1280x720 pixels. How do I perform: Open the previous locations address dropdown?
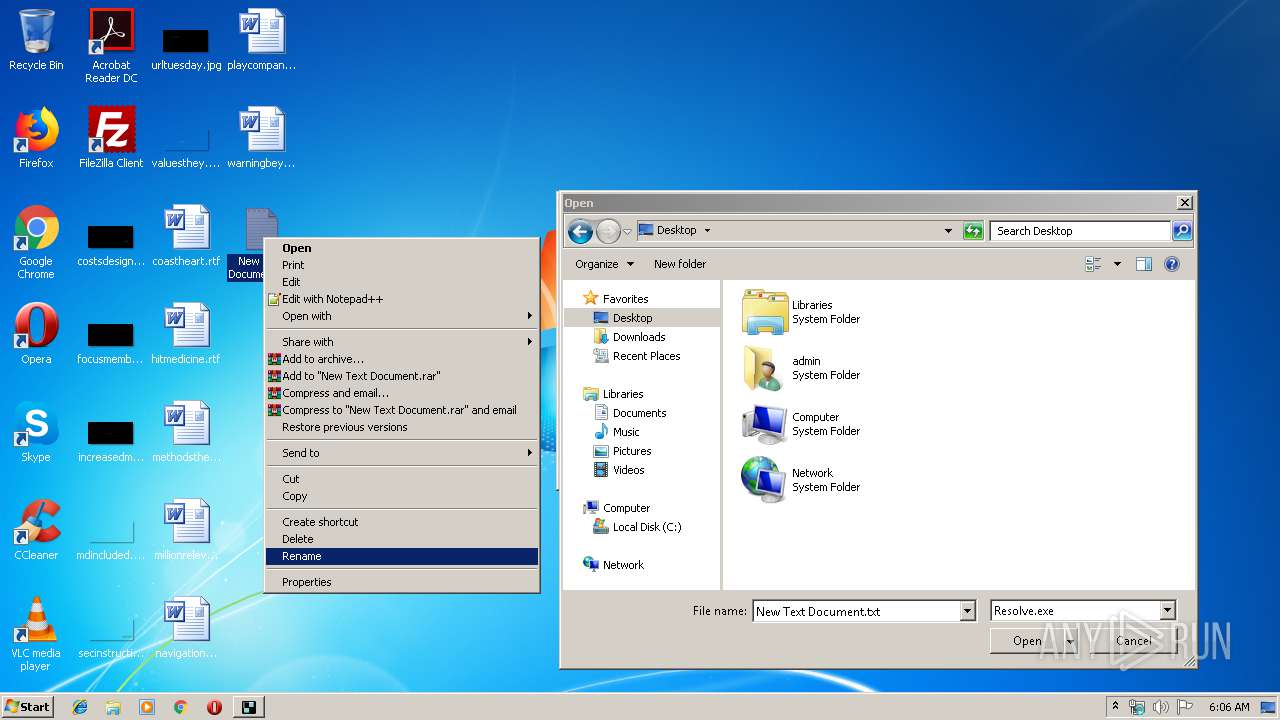[948, 231]
